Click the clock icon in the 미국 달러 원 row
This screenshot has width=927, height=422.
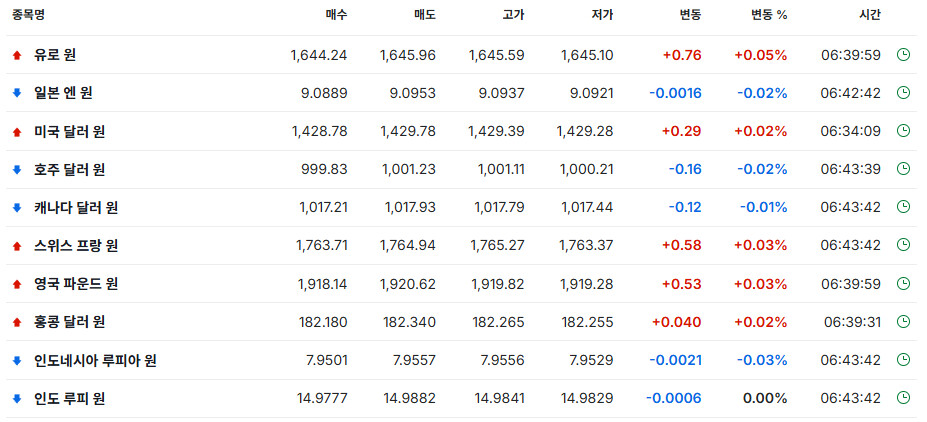click(903, 131)
